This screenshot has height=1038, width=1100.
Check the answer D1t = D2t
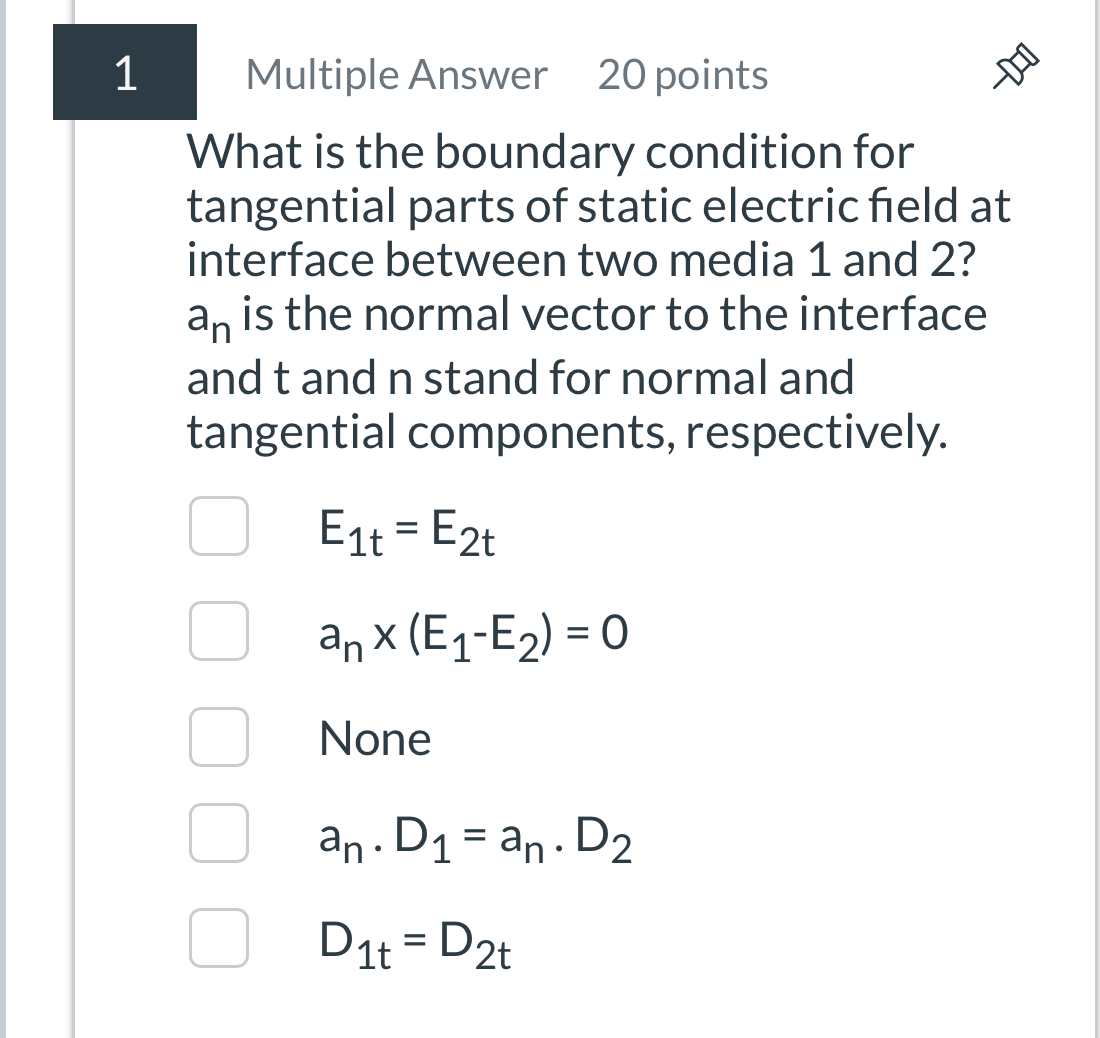(x=219, y=940)
